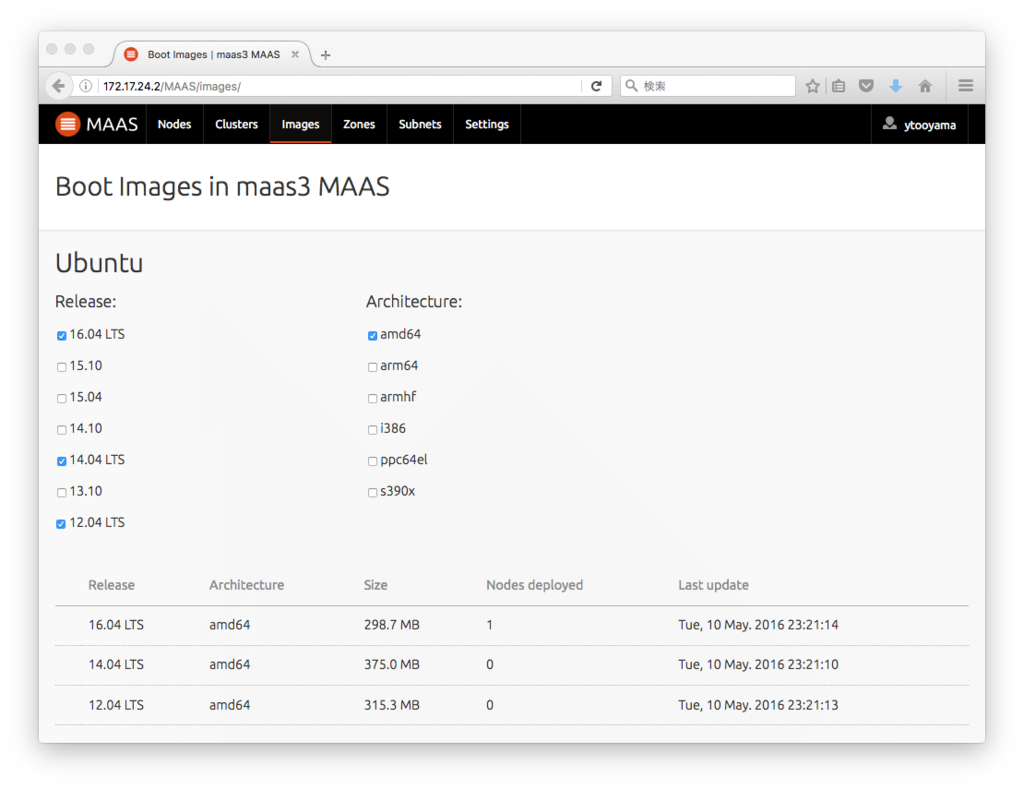The image size is (1024, 789).
Task: Click the MAAS logo icon
Action: click(67, 124)
